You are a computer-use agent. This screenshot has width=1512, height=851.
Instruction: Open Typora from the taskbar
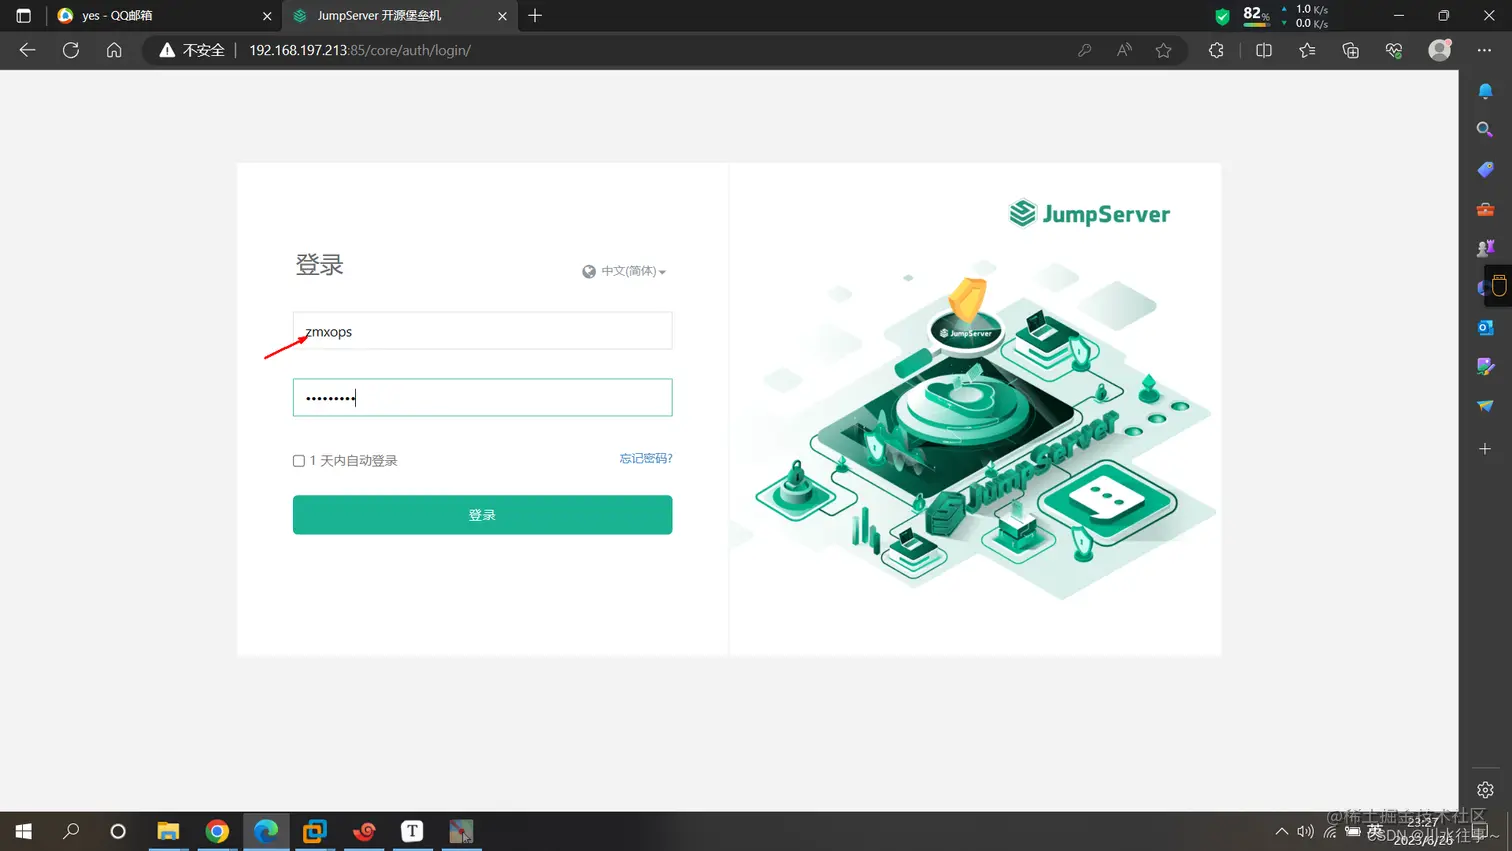[412, 831]
